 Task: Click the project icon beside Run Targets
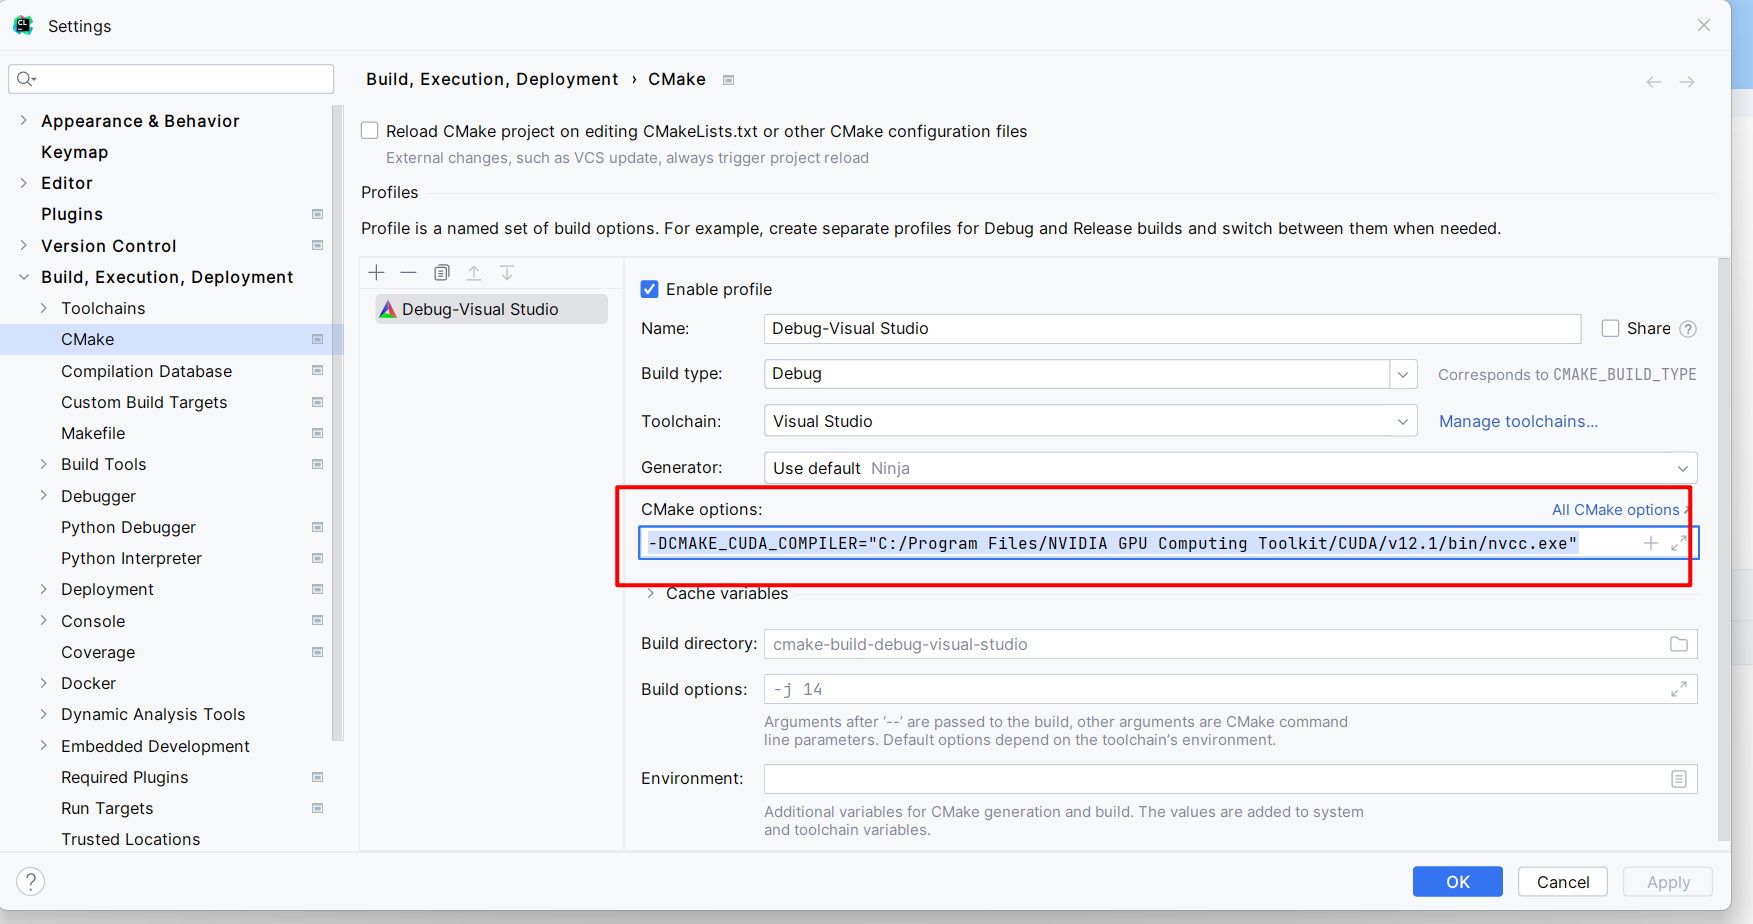click(x=318, y=808)
